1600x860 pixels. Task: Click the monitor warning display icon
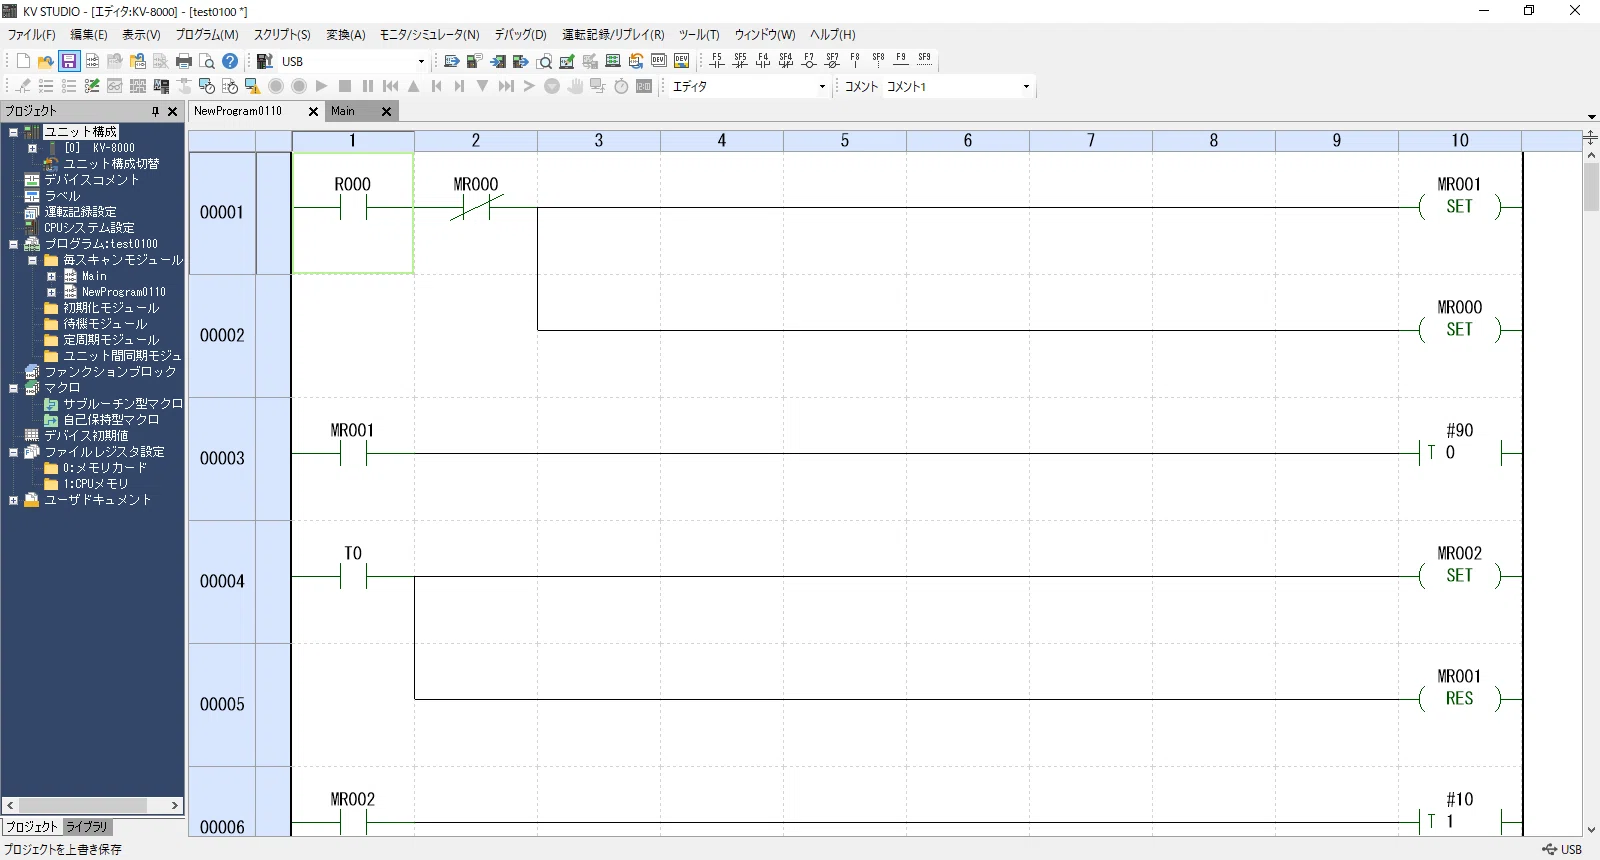(x=252, y=87)
